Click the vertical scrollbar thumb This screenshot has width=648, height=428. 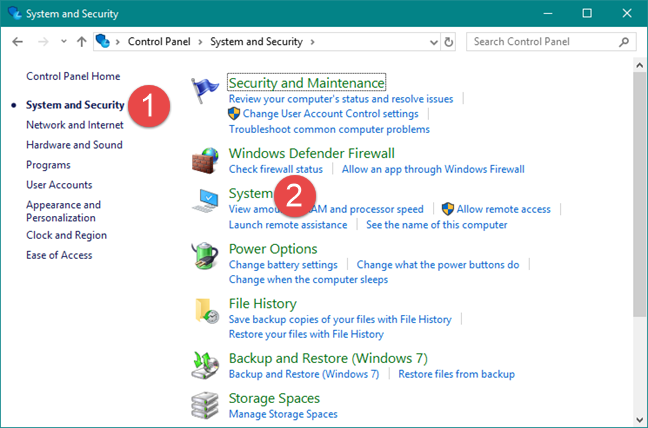click(x=639, y=194)
